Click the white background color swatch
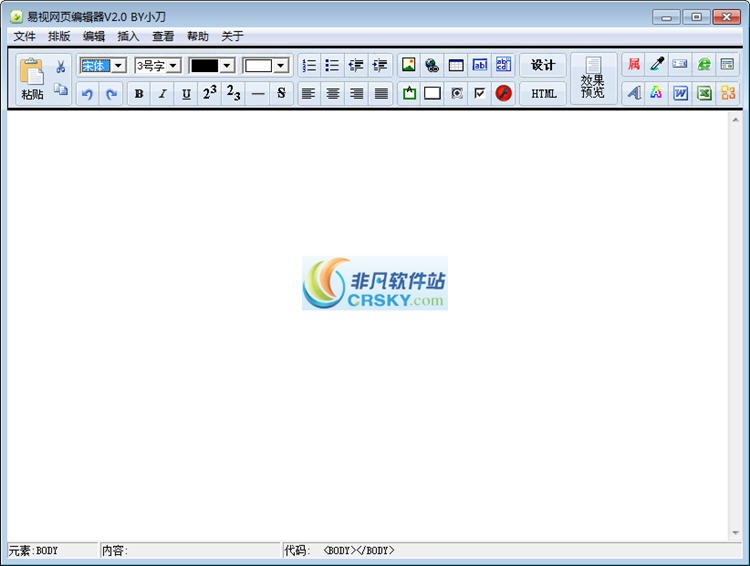The image size is (750, 566). pos(258,66)
